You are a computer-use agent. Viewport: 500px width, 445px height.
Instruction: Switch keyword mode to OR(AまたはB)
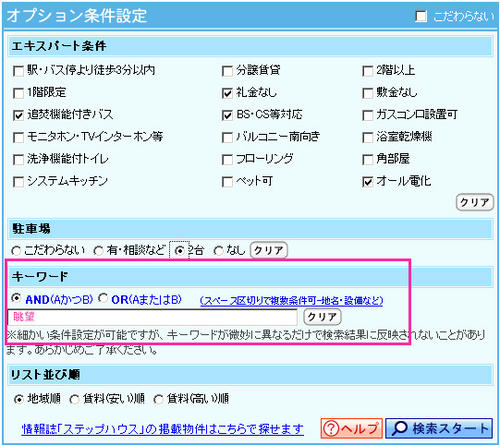tap(103, 298)
